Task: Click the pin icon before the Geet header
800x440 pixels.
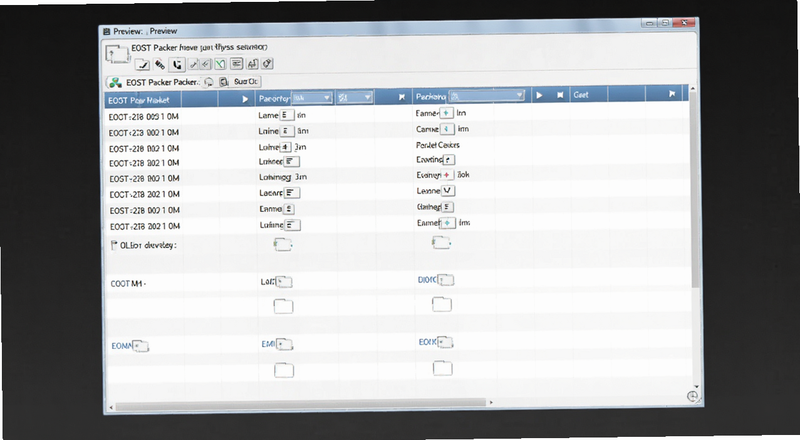Action: [560, 95]
